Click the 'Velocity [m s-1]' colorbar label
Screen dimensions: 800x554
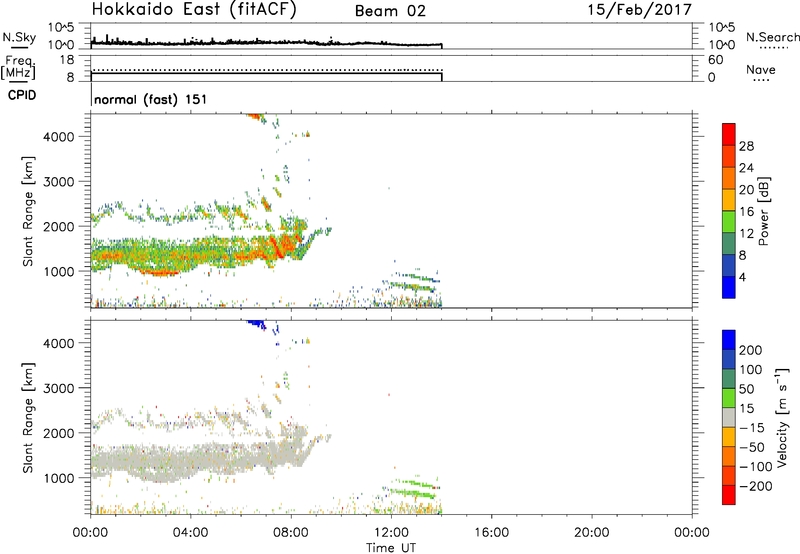782,417
